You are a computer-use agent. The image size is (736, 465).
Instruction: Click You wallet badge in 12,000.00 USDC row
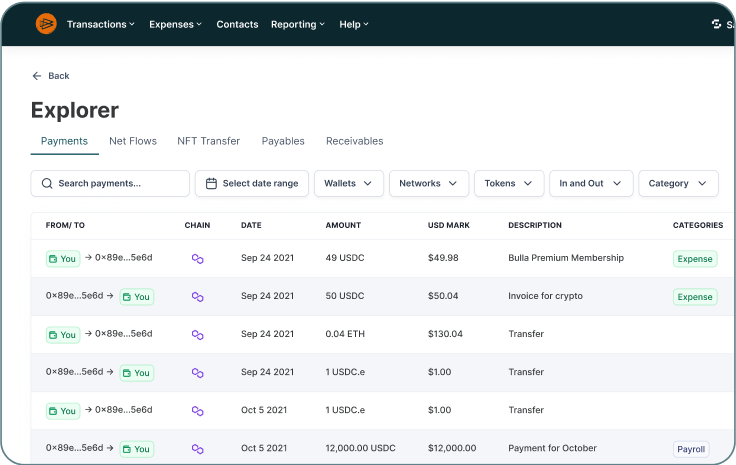tap(137, 449)
